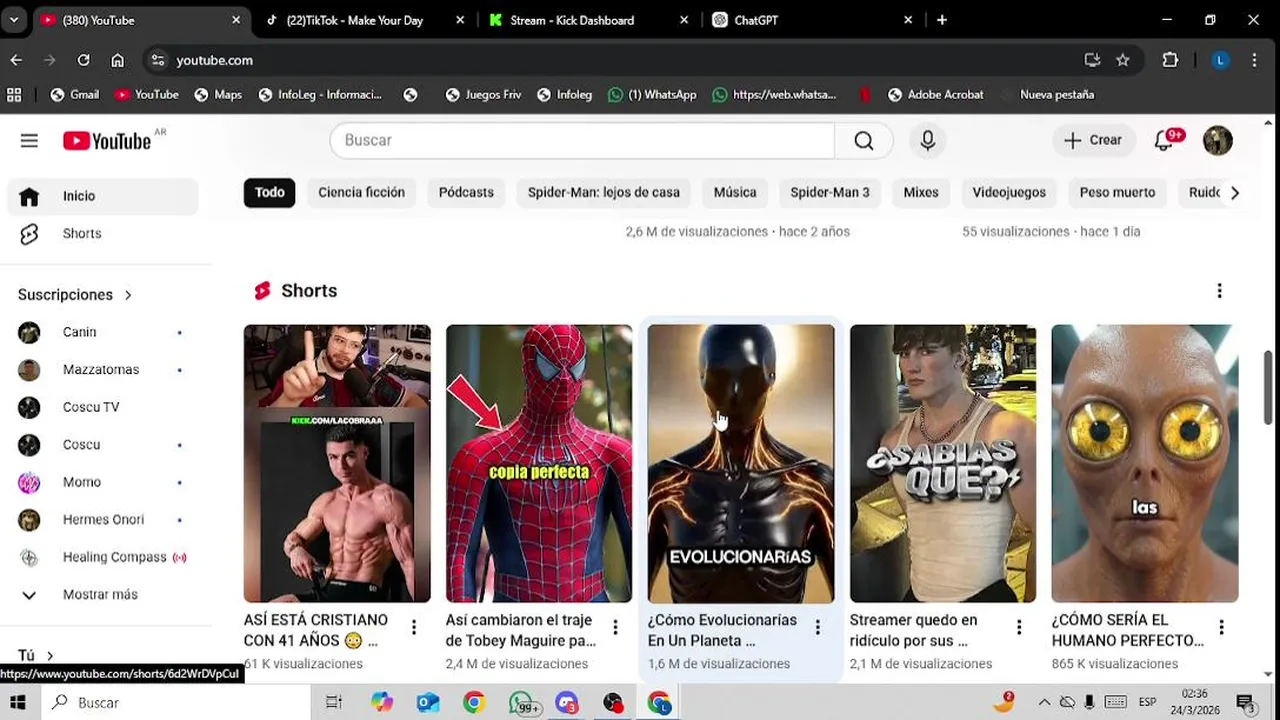Select the Música chip
The image size is (1280, 720).
735,192
